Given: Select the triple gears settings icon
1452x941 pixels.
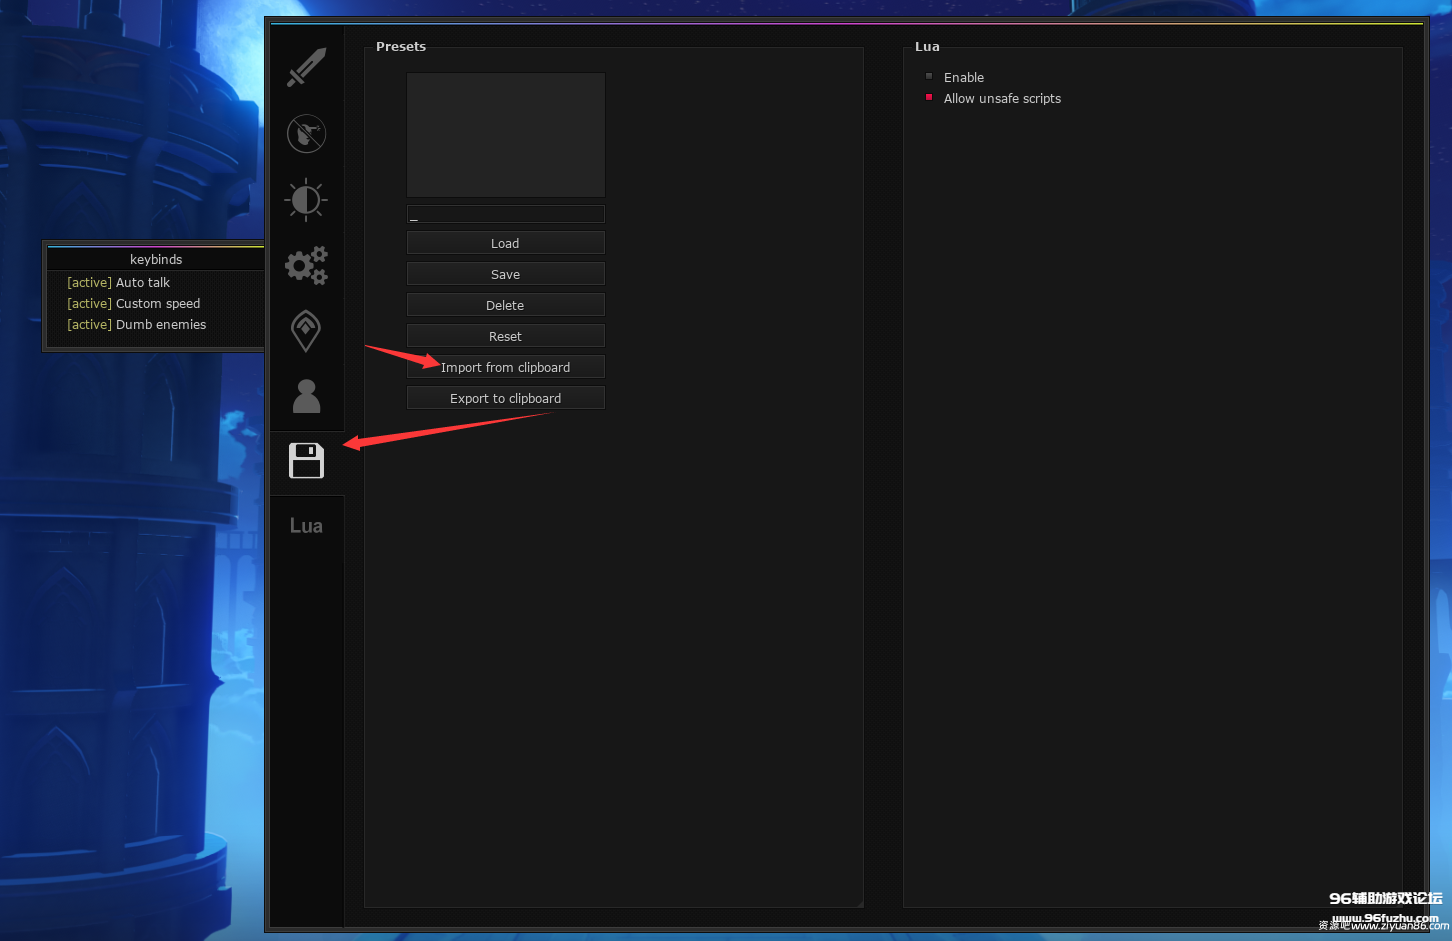Looking at the screenshot, I should (x=306, y=266).
